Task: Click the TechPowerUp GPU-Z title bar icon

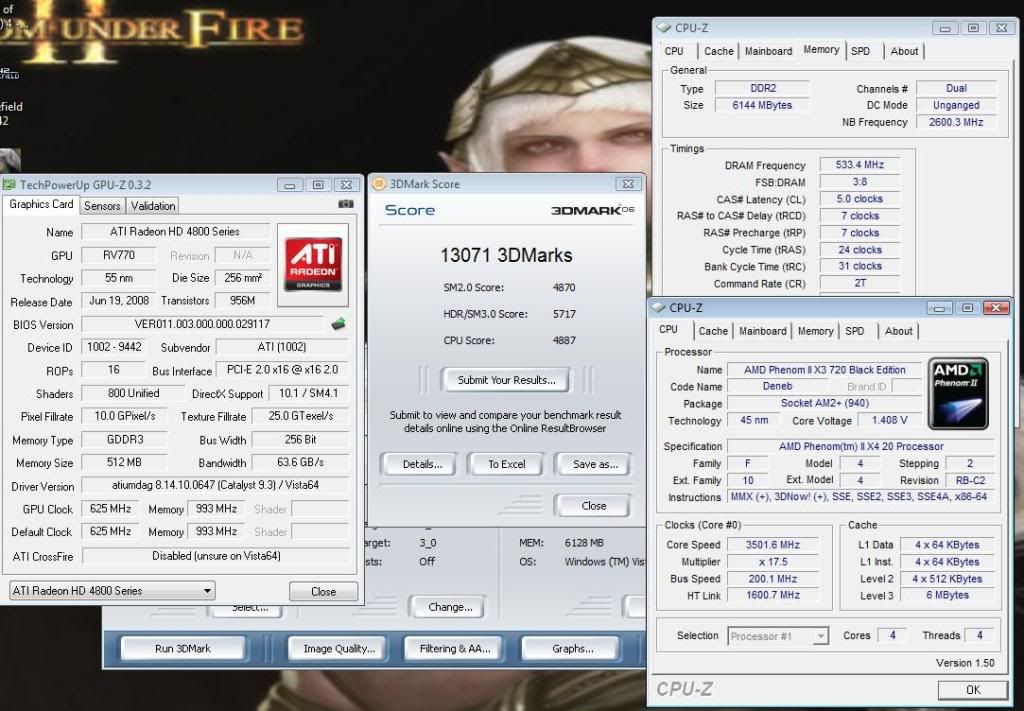Action: click(x=9, y=185)
